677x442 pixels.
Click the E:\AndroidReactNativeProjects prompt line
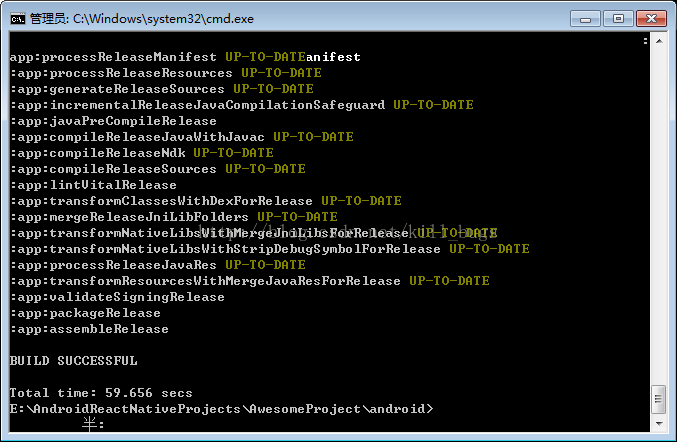tap(221, 409)
